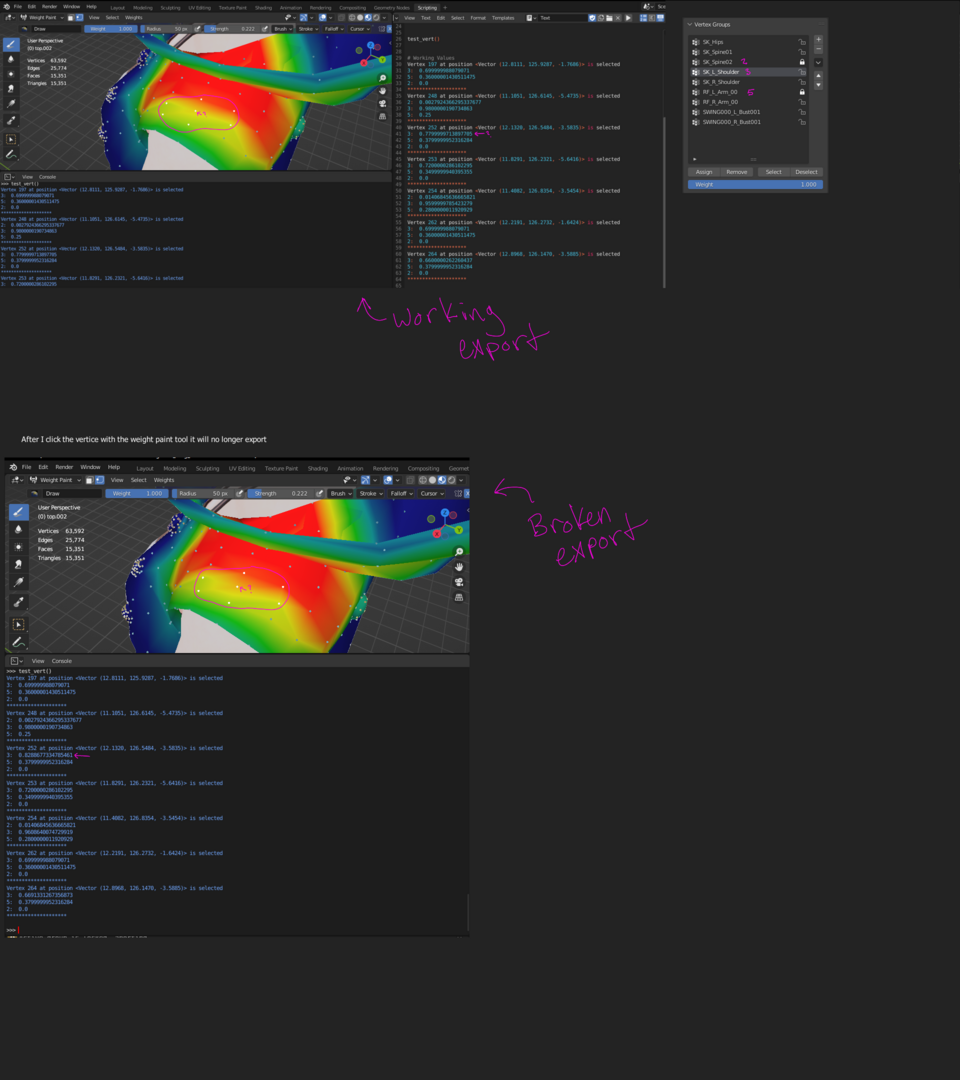Image resolution: width=960 pixels, height=1080 pixels.
Task: Open vertex group specials chevron menu
Action: (x=818, y=62)
